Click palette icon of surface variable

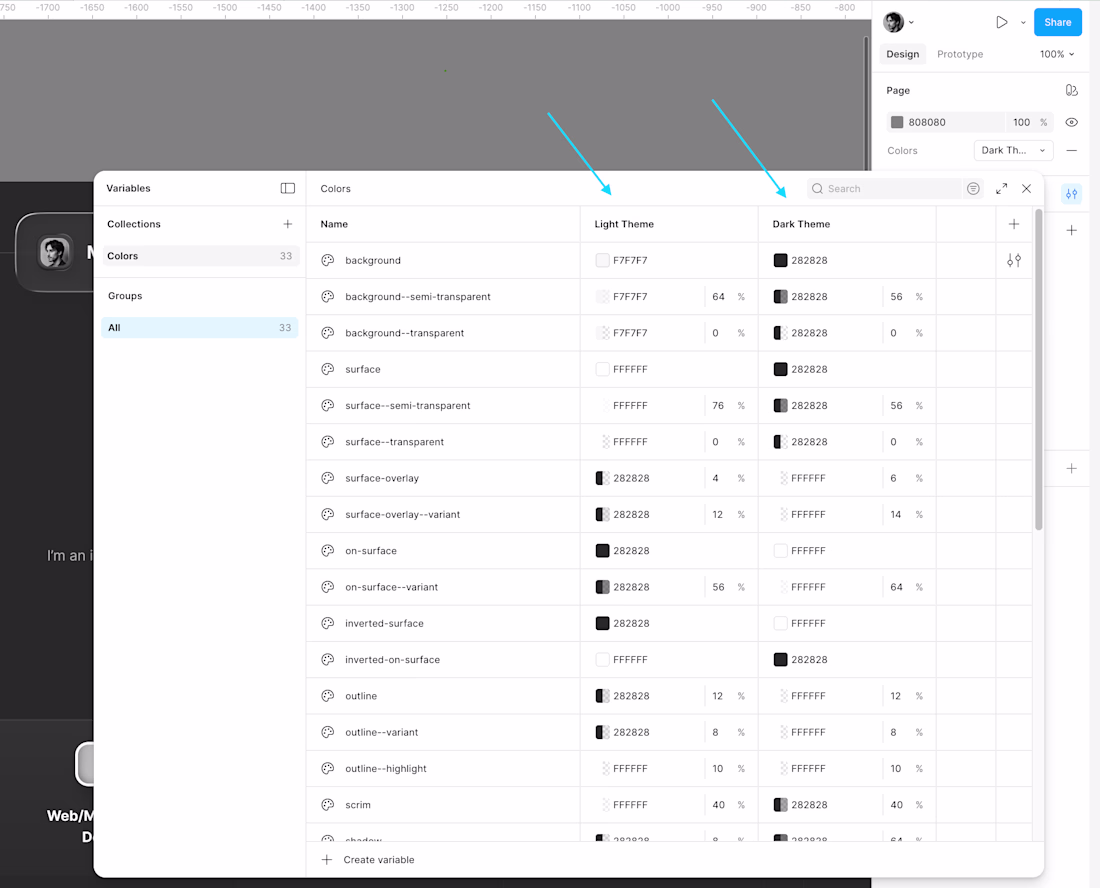[x=328, y=369]
